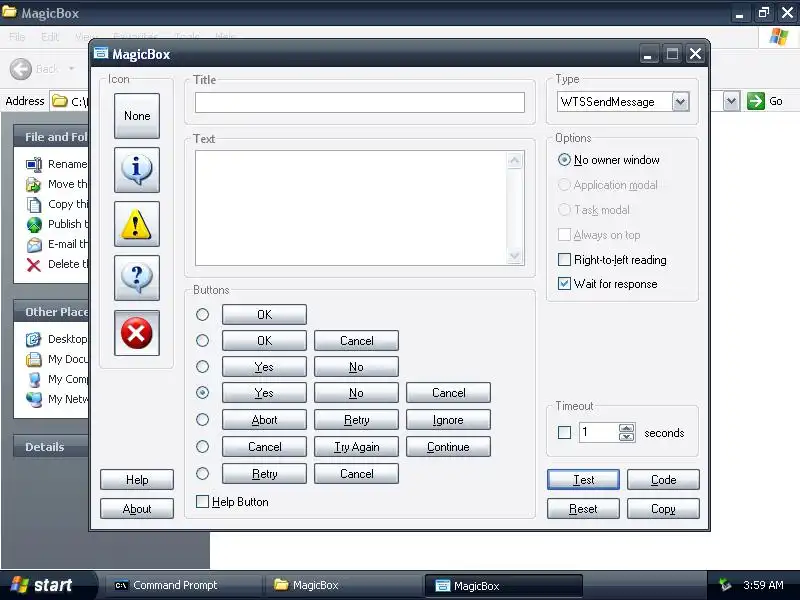Click the Code button
The width and height of the screenshot is (800, 600).
663,480
